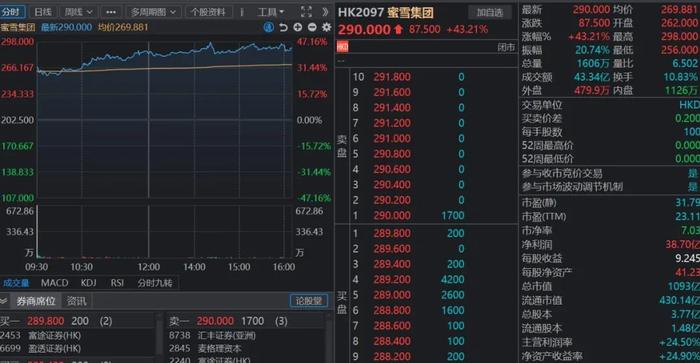This screenshot has height=363, width=700.
Task: Click the double-arrow overflow icon in toolbar
Action: click(325, 12)
